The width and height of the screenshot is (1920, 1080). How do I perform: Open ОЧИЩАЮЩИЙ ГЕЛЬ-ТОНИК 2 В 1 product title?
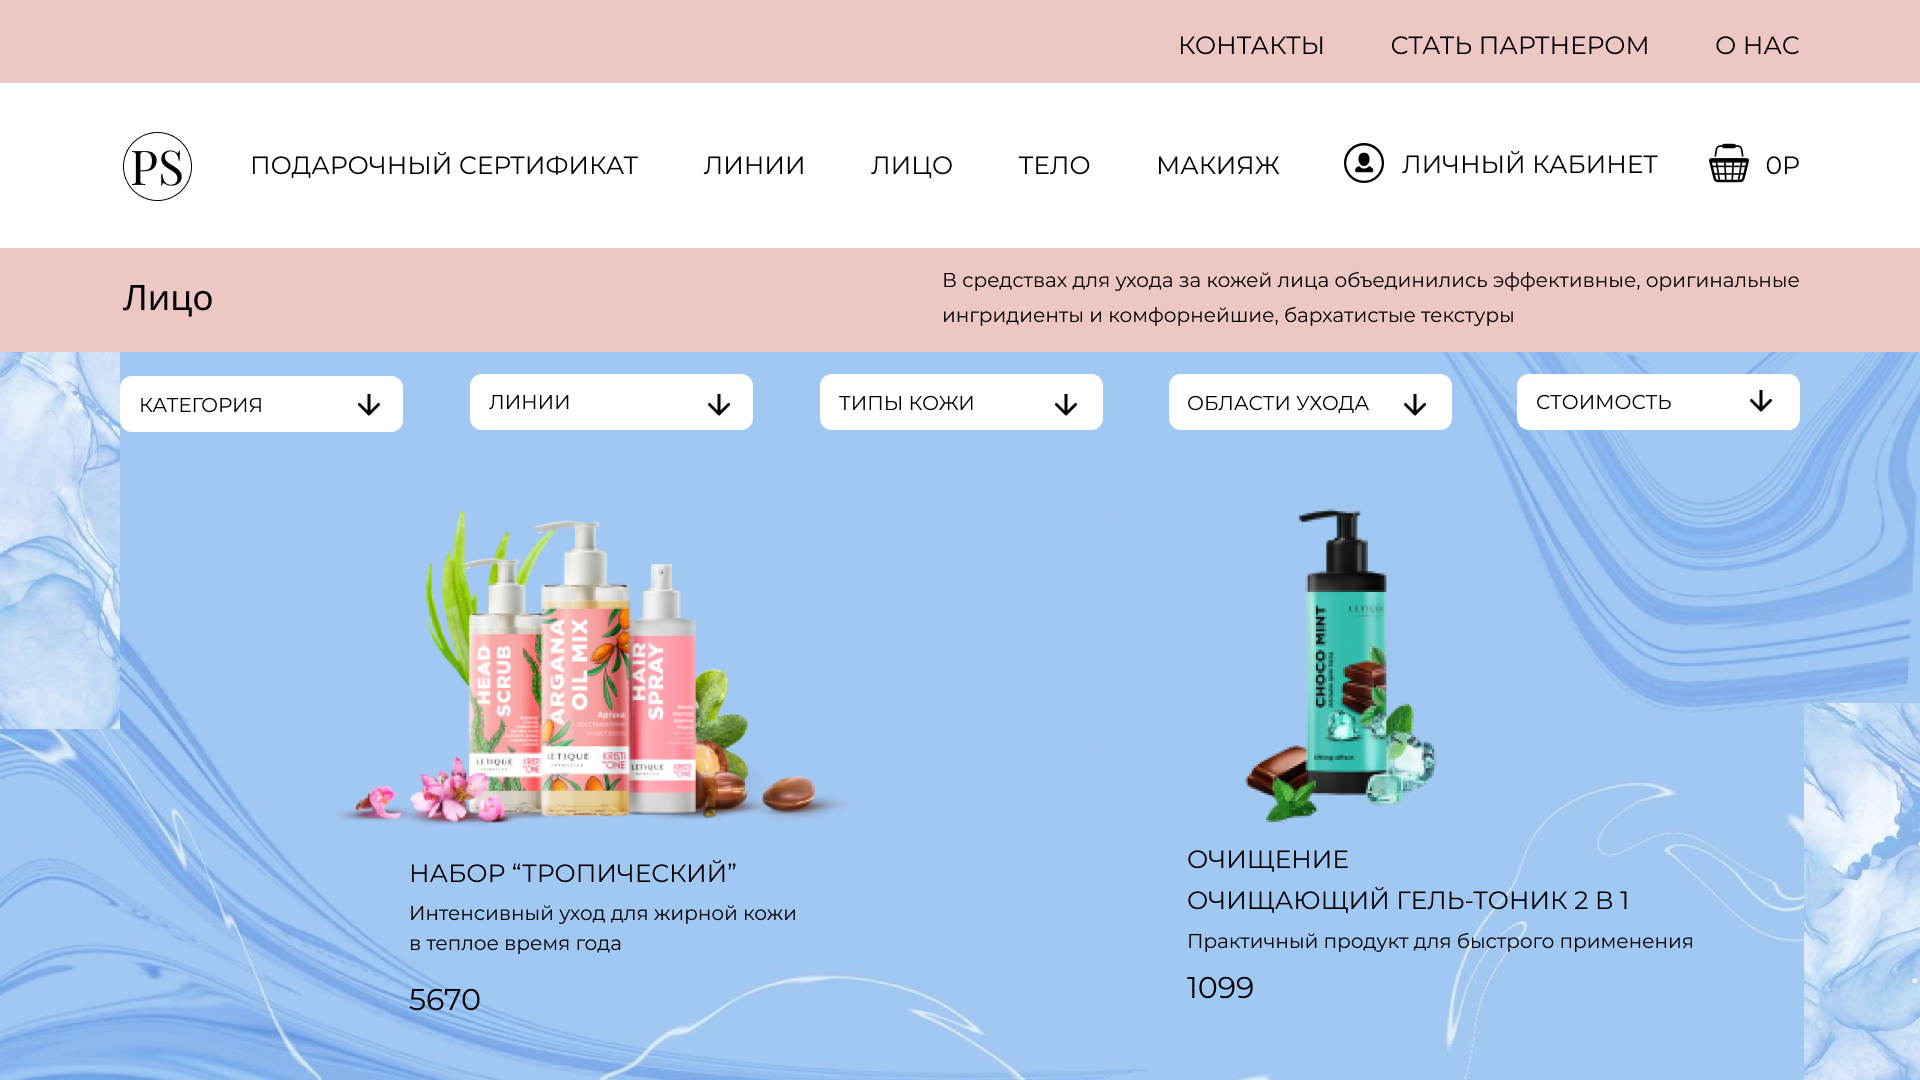(x=1408, y=900)
